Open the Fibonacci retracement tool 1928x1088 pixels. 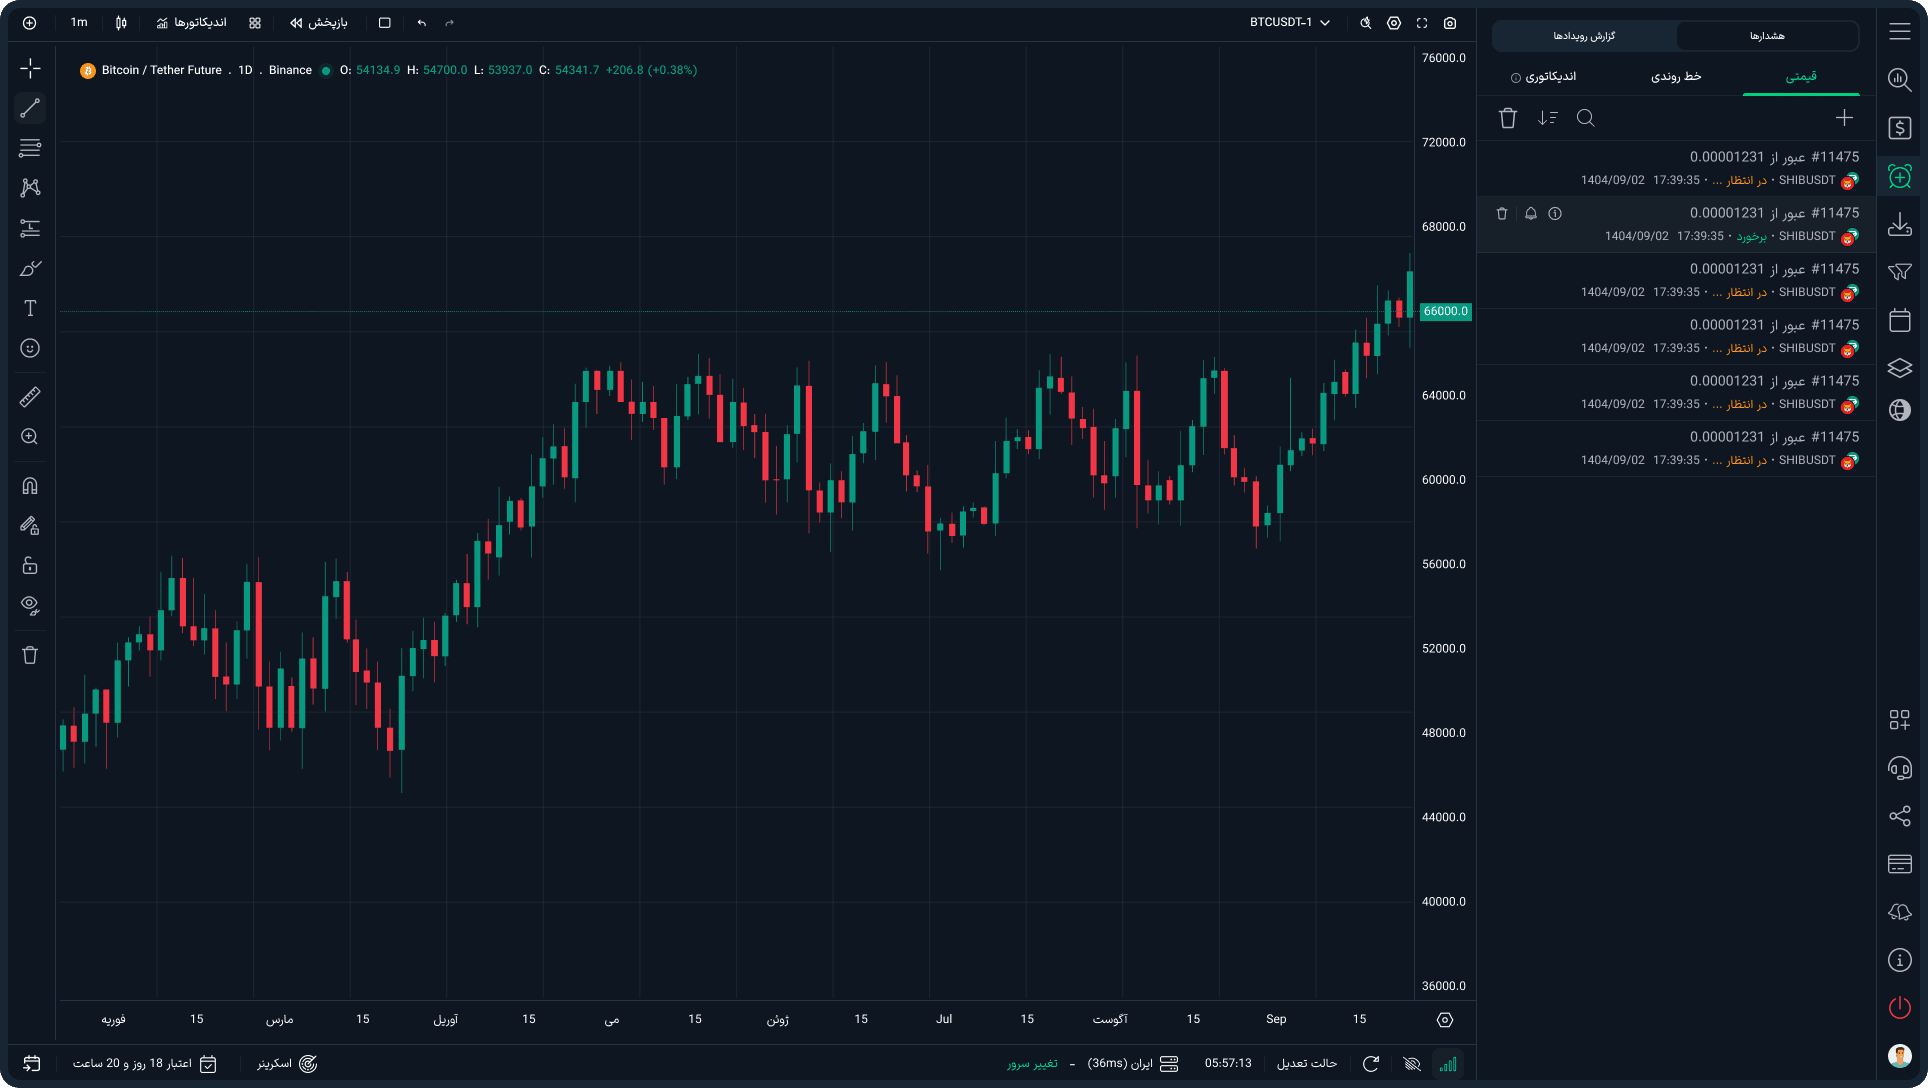coord(30,148)
